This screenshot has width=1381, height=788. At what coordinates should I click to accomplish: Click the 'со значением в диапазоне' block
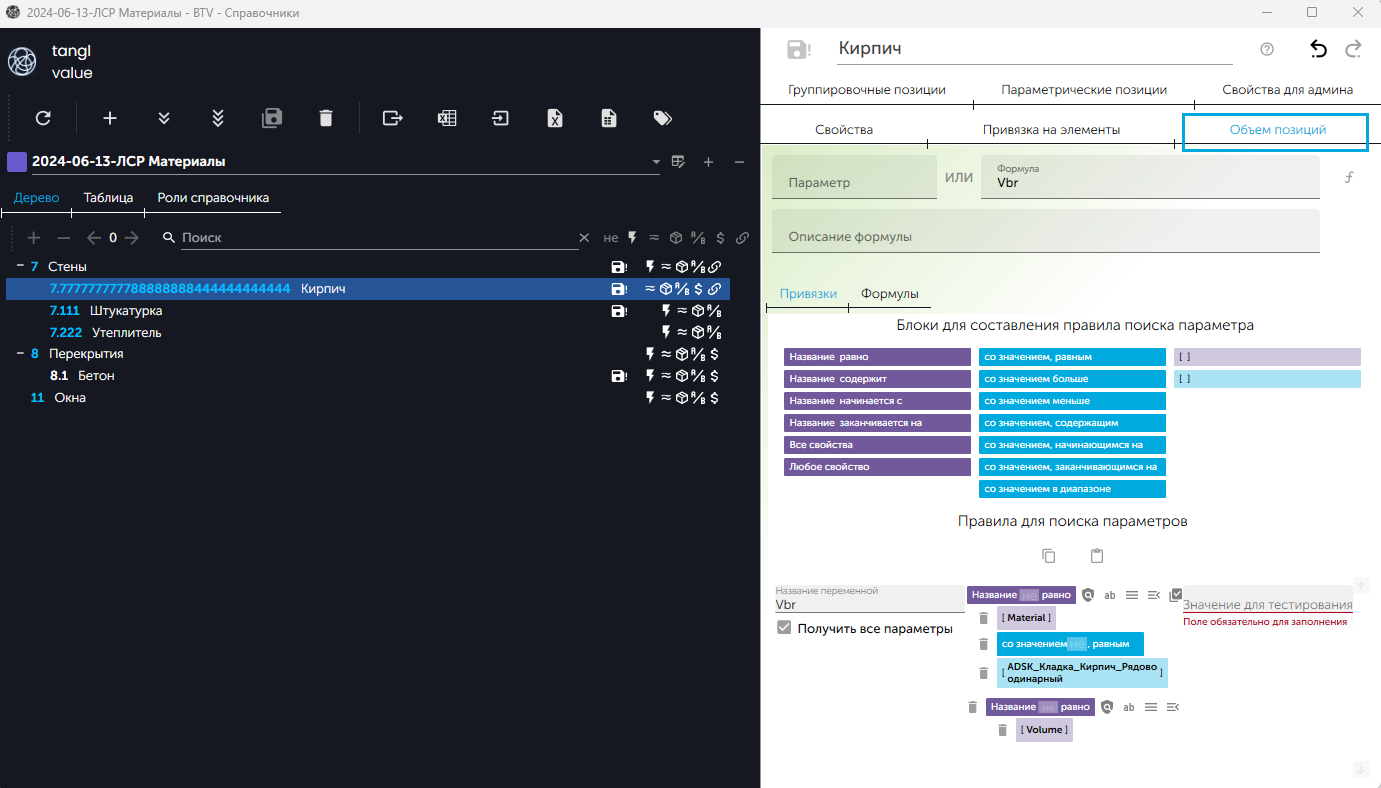(1072, 489)
